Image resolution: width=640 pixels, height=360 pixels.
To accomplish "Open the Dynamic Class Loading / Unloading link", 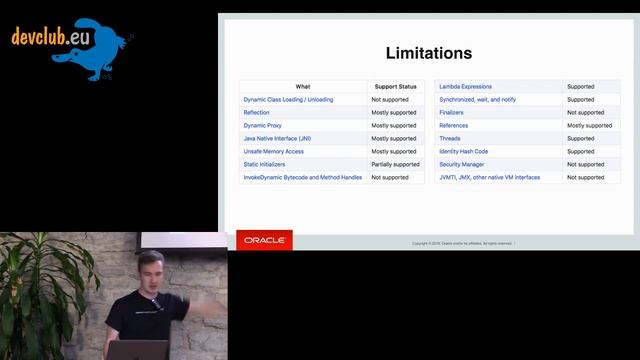I will (x=288, y=100).
